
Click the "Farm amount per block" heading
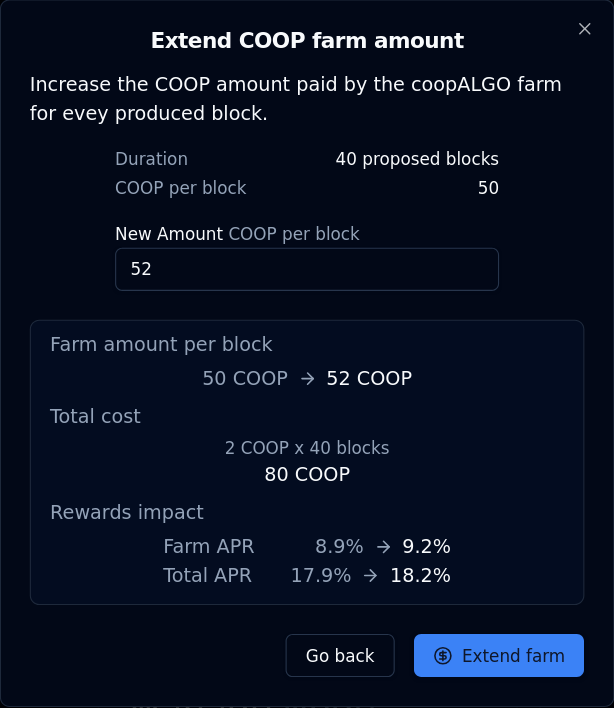click(x=161, y=345)
